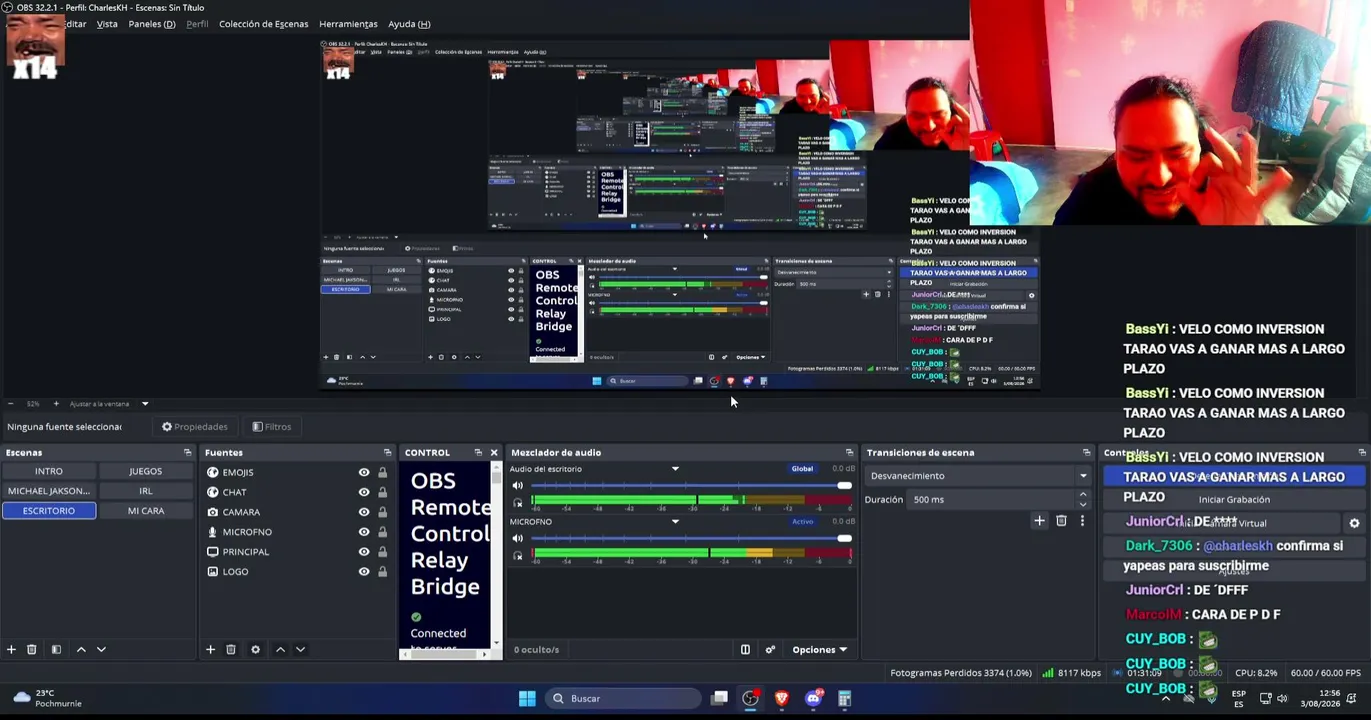
Task: Move the selected source down in Fuentes
Action: click(300, 649)
